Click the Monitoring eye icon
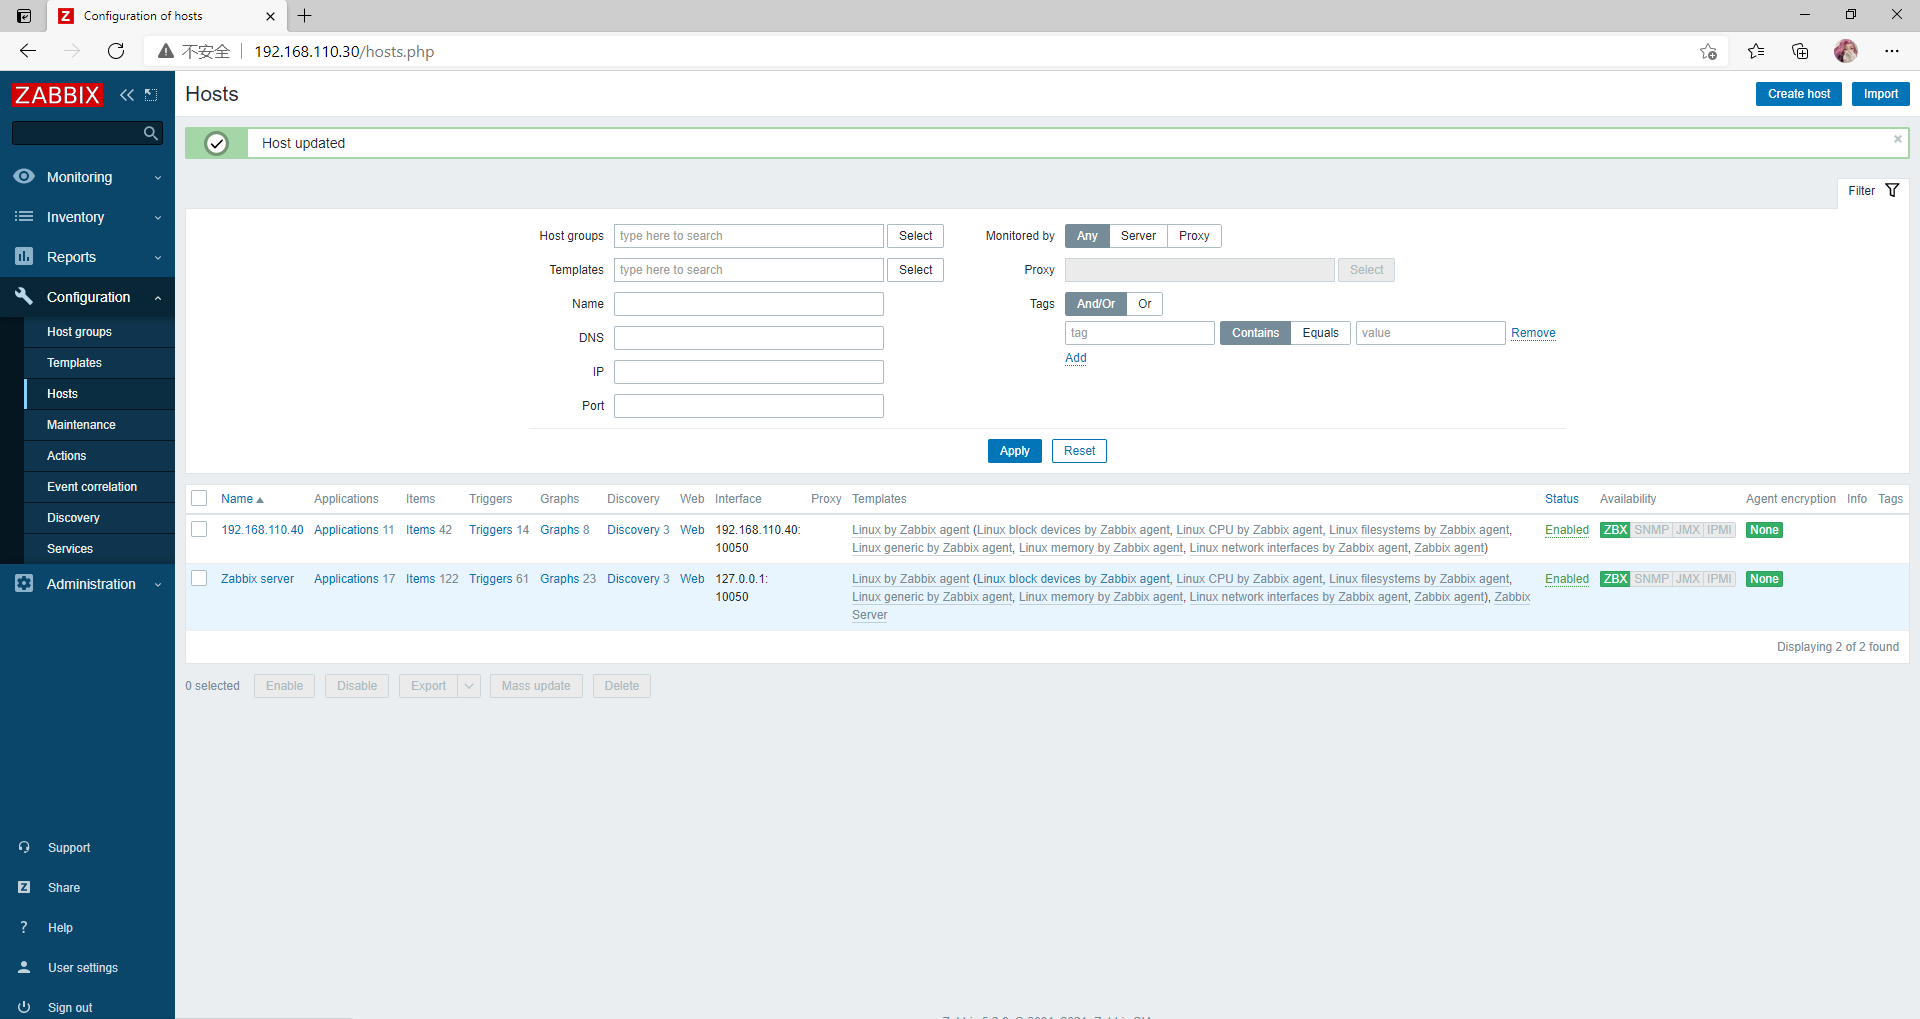Image resolution: width=1920 pixels, height=1019 pixels. pyautogui.click(x=24, y=176)
